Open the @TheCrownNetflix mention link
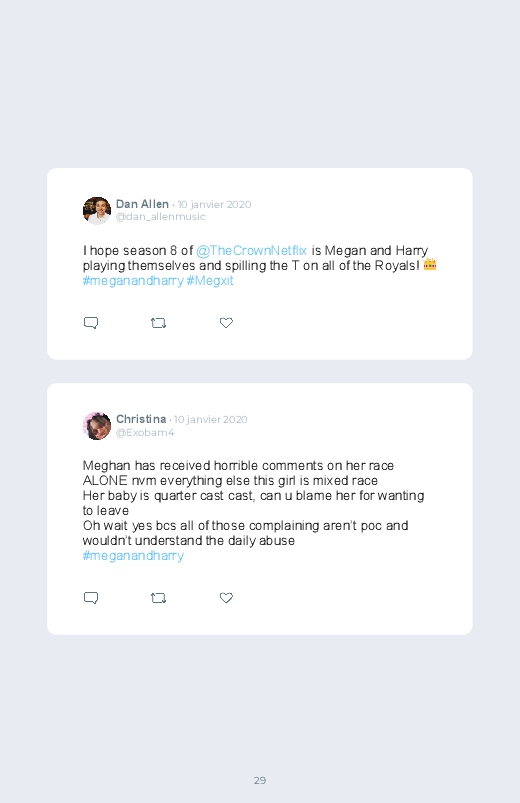This screenshot has width=520, height=803. point(252,250)
